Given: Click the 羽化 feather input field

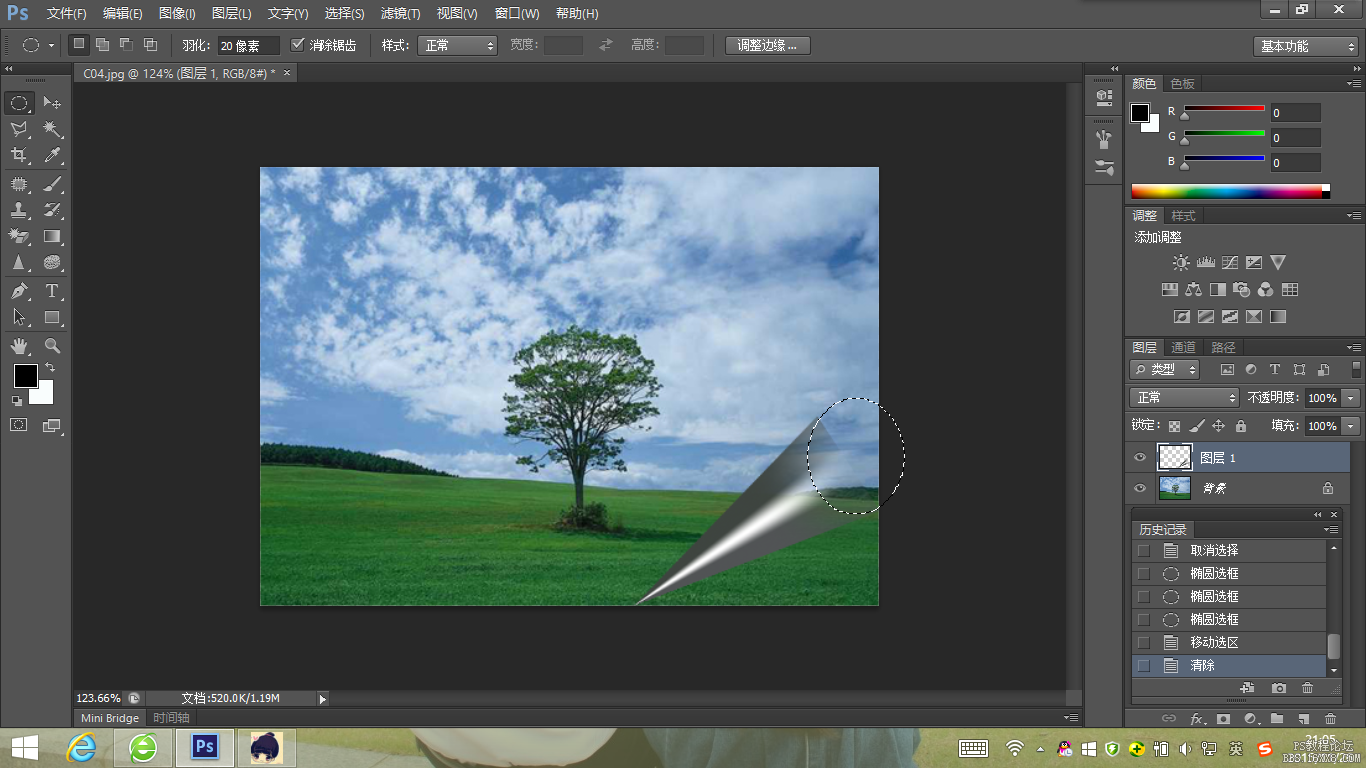Looking at the screenshot, I should click(x=248, y=46).
